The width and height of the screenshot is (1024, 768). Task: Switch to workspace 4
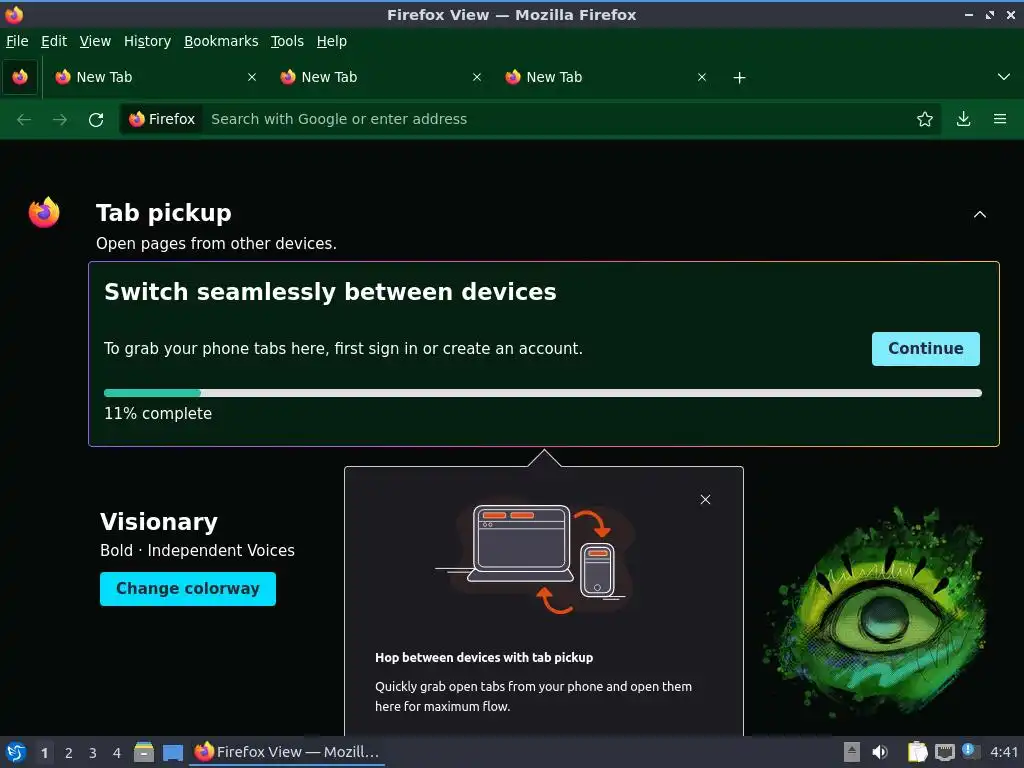point(117,753)
